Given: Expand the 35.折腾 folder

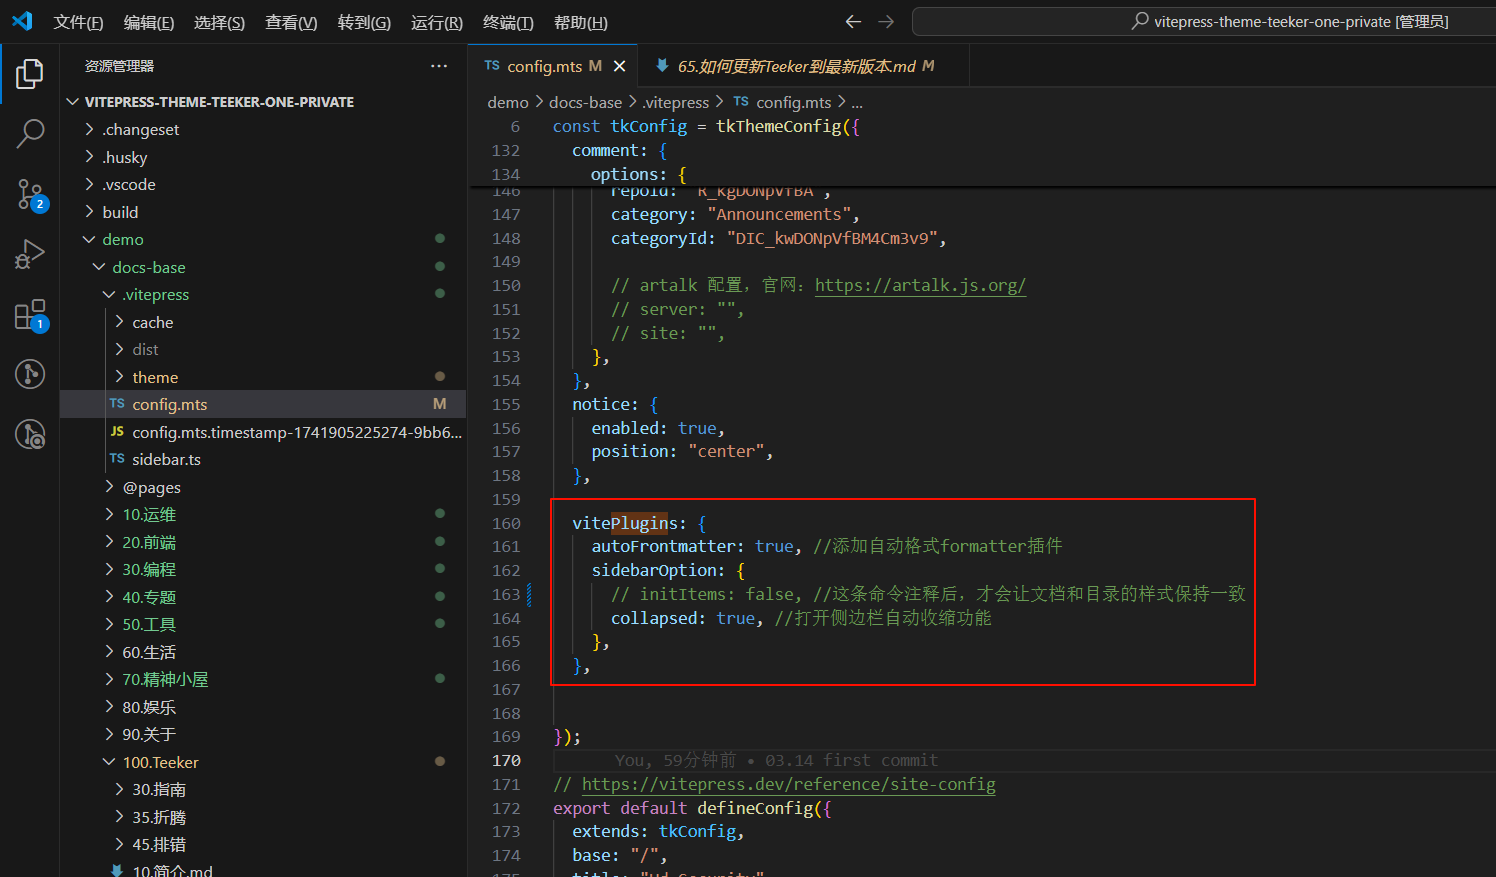Looking at the screenshot, I should pos(159,817).
